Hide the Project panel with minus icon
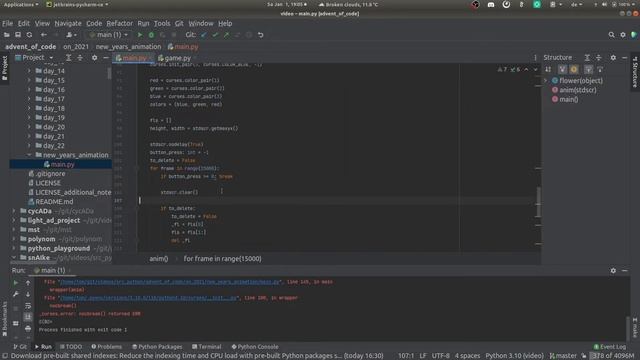 pos(106,58)
